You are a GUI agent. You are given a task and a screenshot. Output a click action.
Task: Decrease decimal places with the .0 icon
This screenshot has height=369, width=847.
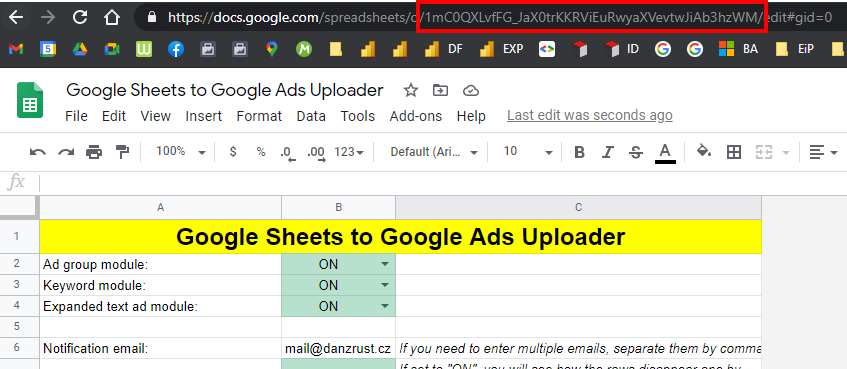(287, 153)
